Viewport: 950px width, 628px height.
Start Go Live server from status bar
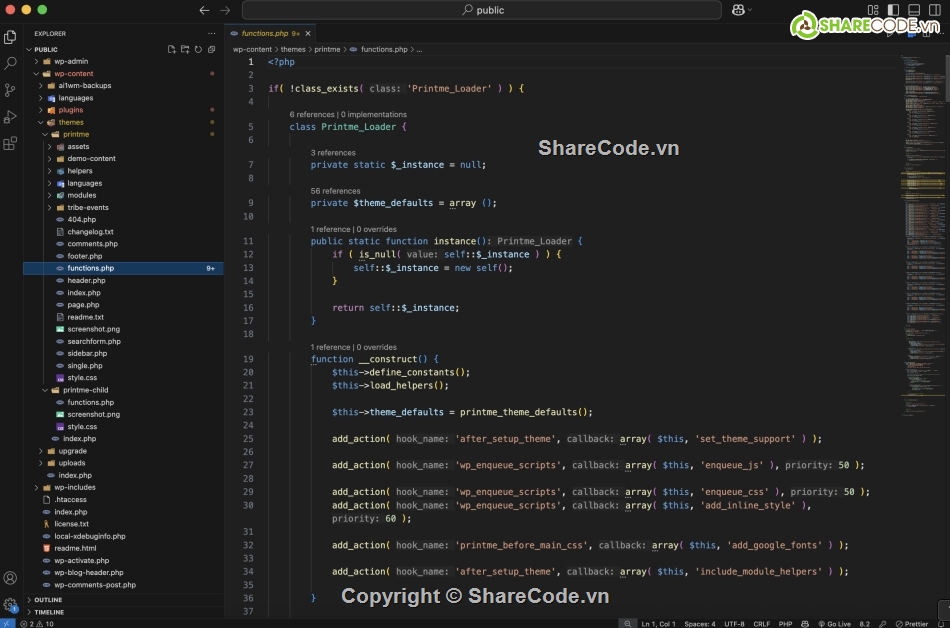tap(834, 624)
